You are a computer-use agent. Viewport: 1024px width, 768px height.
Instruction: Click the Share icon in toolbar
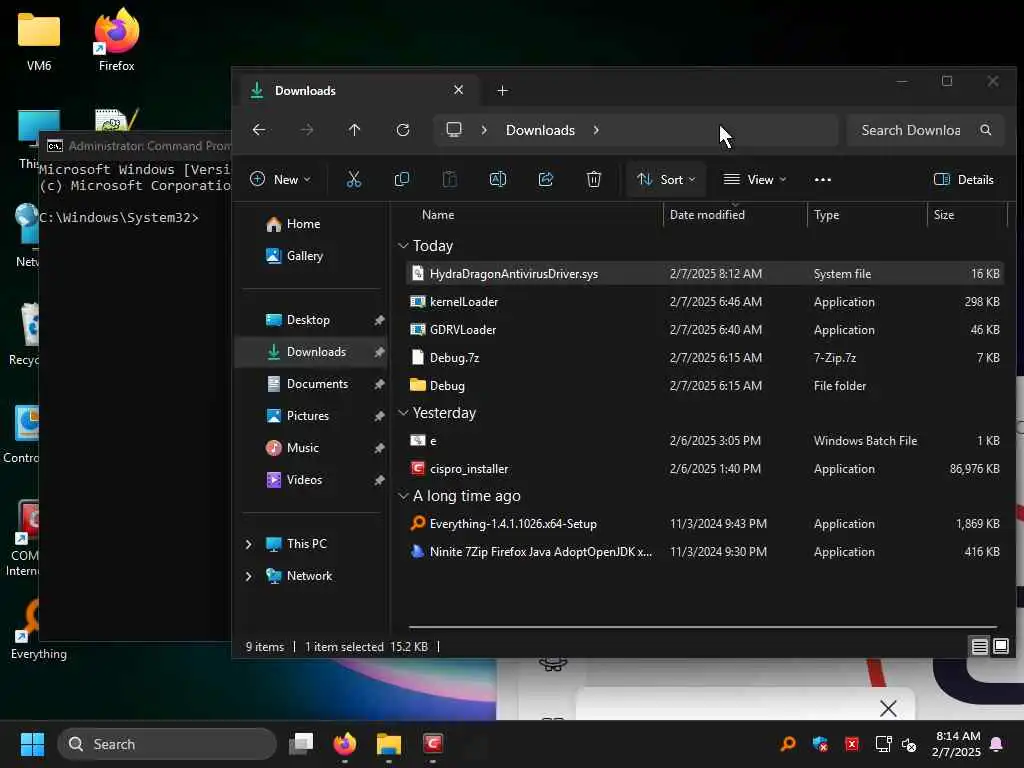(545, 180)
